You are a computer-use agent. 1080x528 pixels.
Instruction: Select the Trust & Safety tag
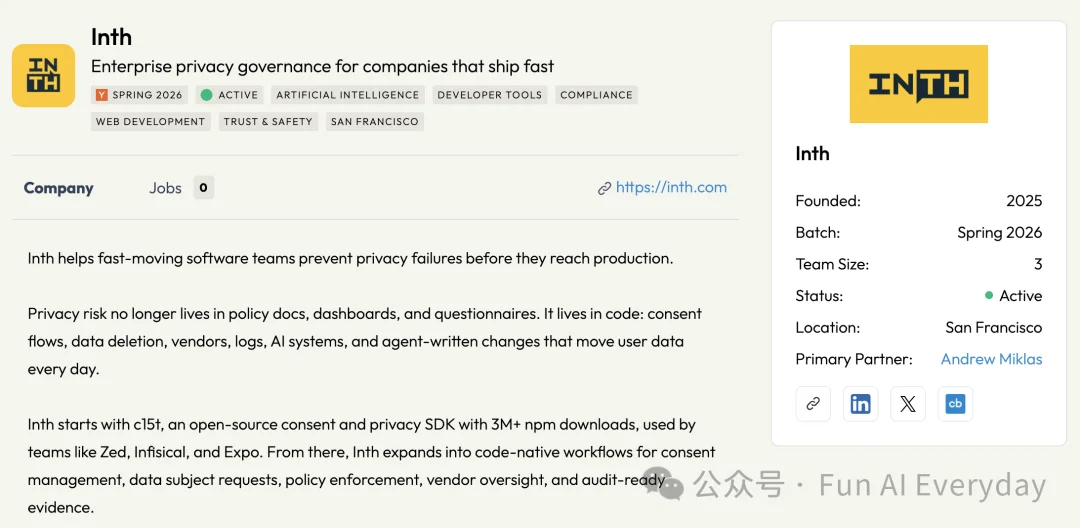click(268, 122)
